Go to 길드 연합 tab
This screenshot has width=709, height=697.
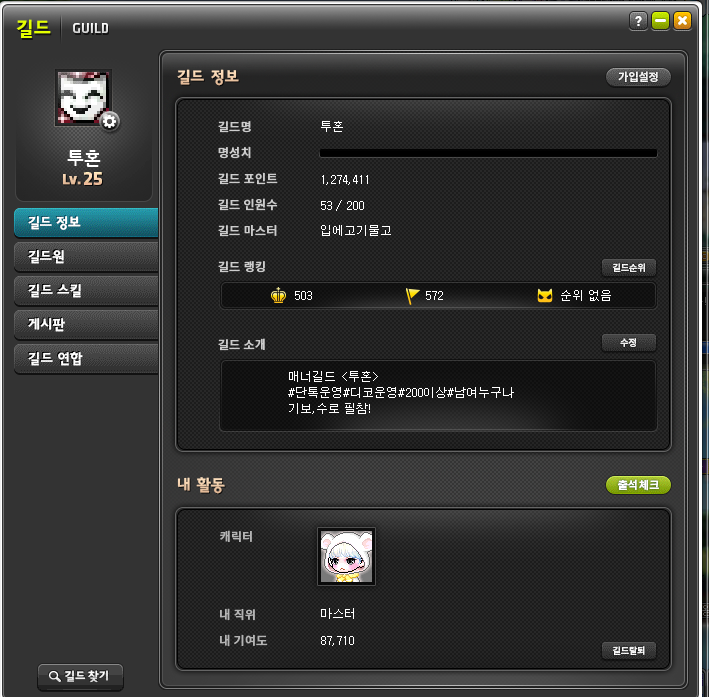coord(86,358)
